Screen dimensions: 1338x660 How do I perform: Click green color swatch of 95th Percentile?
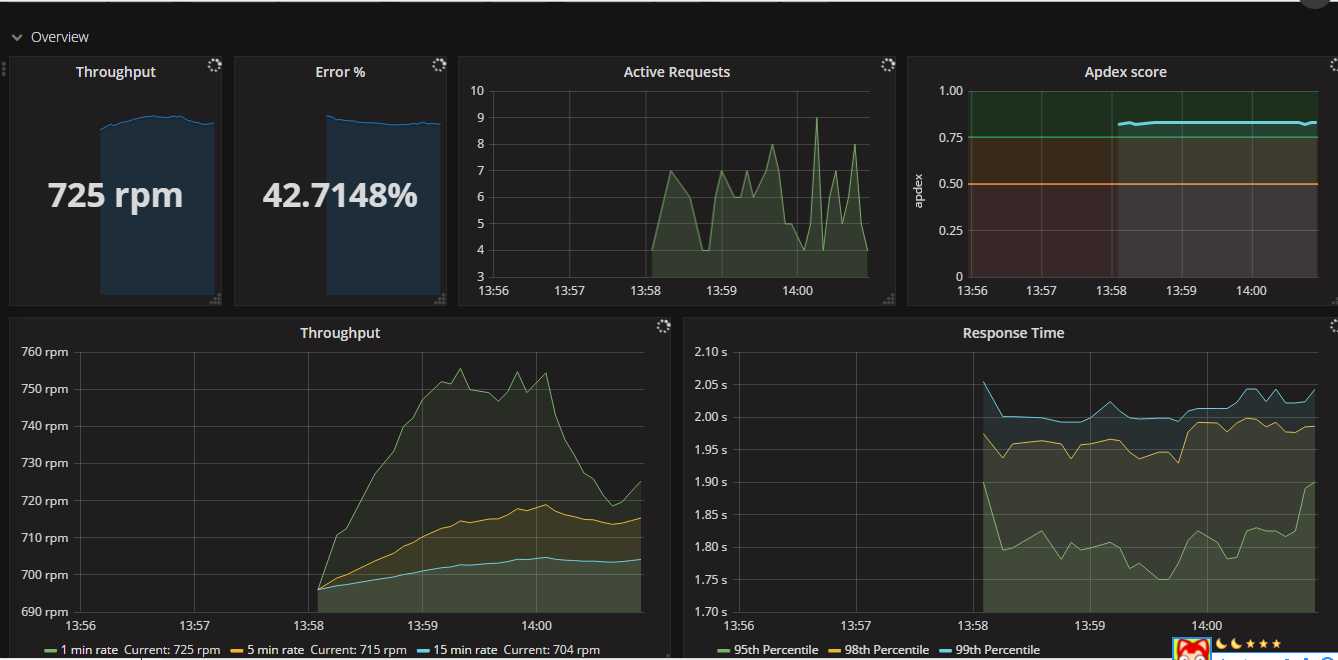pyautogui.click(x=724, y=651)
